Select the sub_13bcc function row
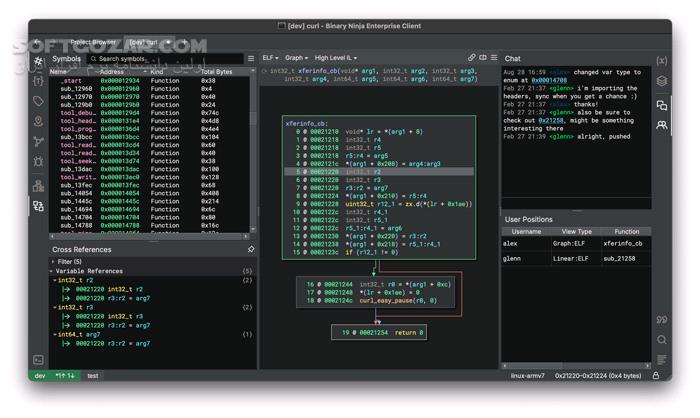The height and width of the screenshot is (418, 700). [149, 137]
